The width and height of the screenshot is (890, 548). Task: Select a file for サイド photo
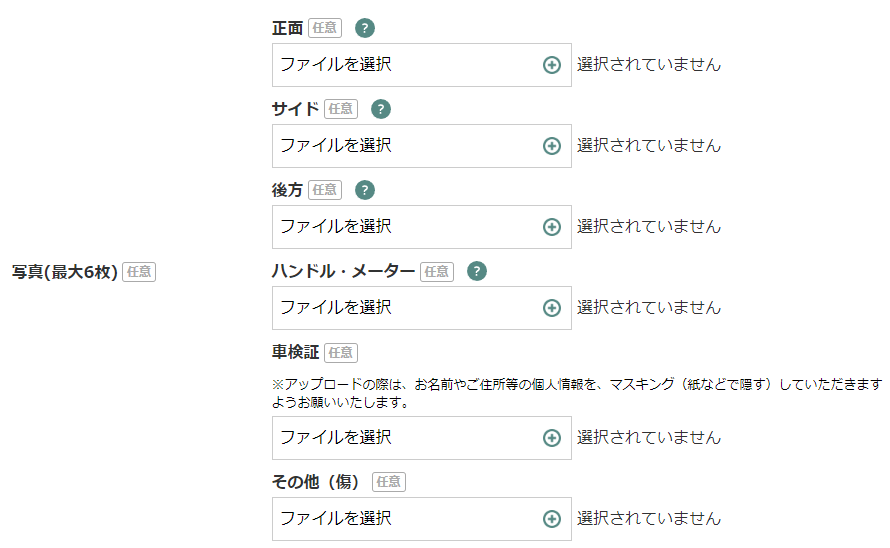coord(410,146)
